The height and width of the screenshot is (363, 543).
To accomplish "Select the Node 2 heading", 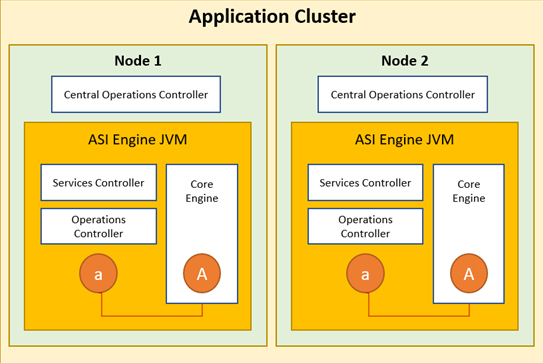I will pos(405,61).
